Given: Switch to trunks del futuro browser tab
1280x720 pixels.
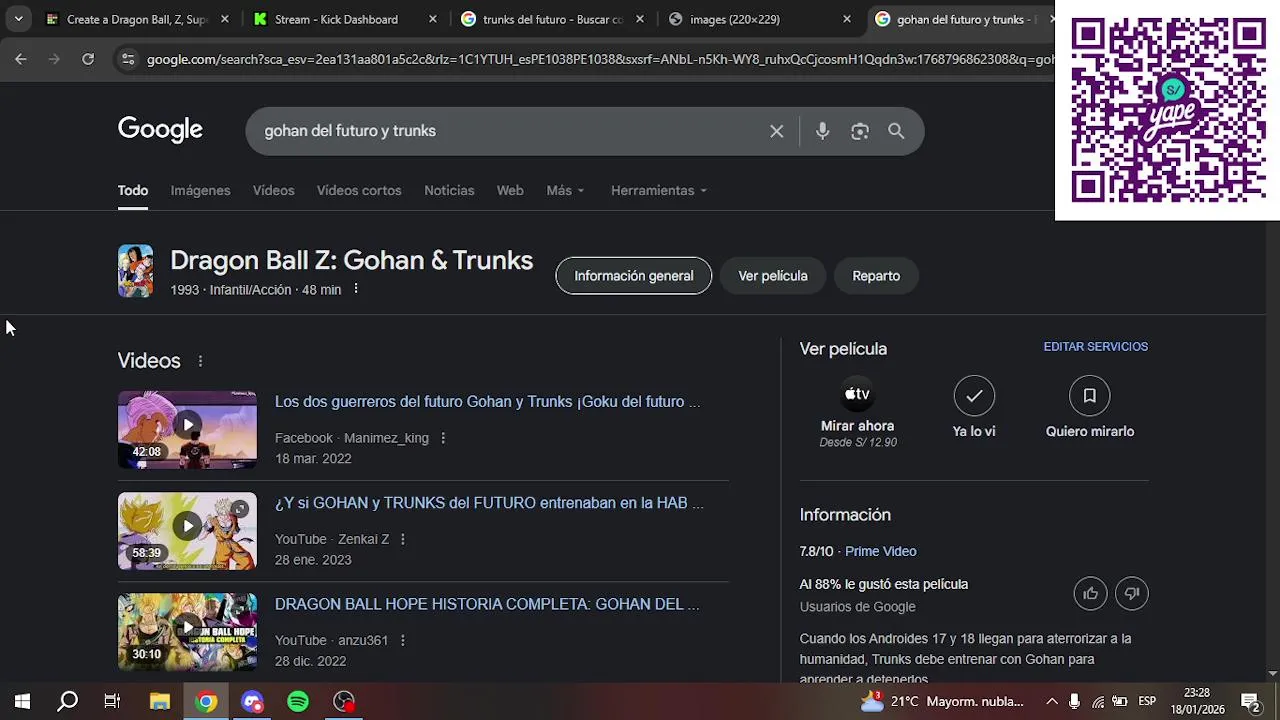Looking at the screenshot, I should [x=553, y=19].
